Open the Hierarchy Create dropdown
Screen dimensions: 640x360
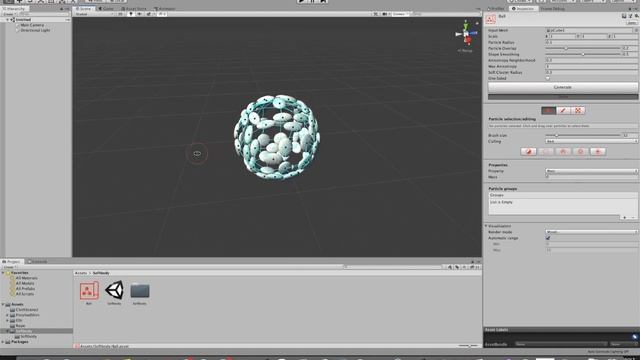(9, 14)
